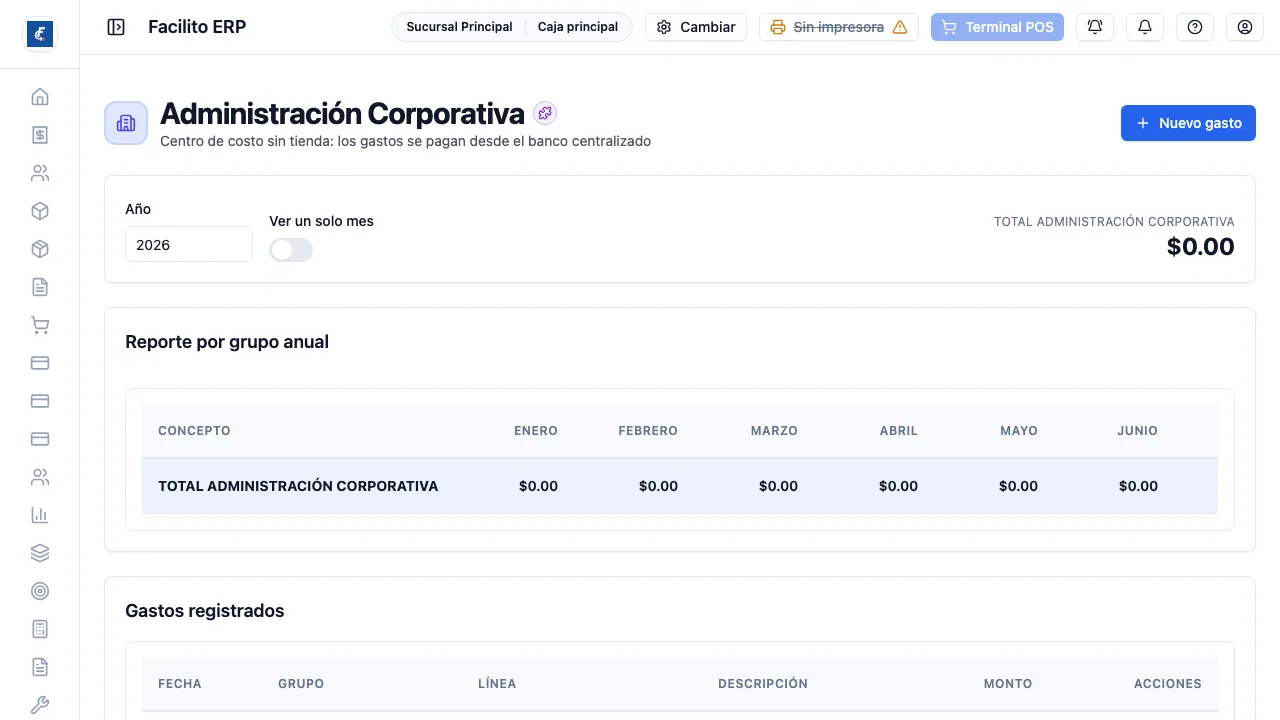
Task: Click the MONTO column header
Action: 1008,684
